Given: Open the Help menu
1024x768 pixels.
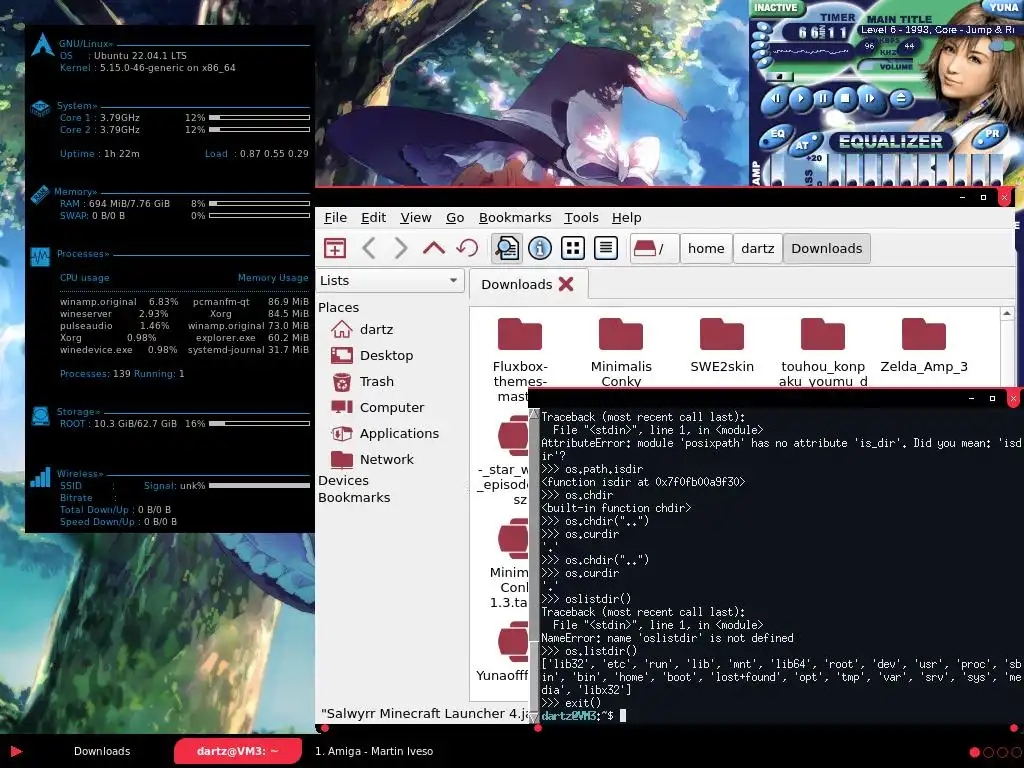Looking at the screenshot, I should tap(626, 217).
